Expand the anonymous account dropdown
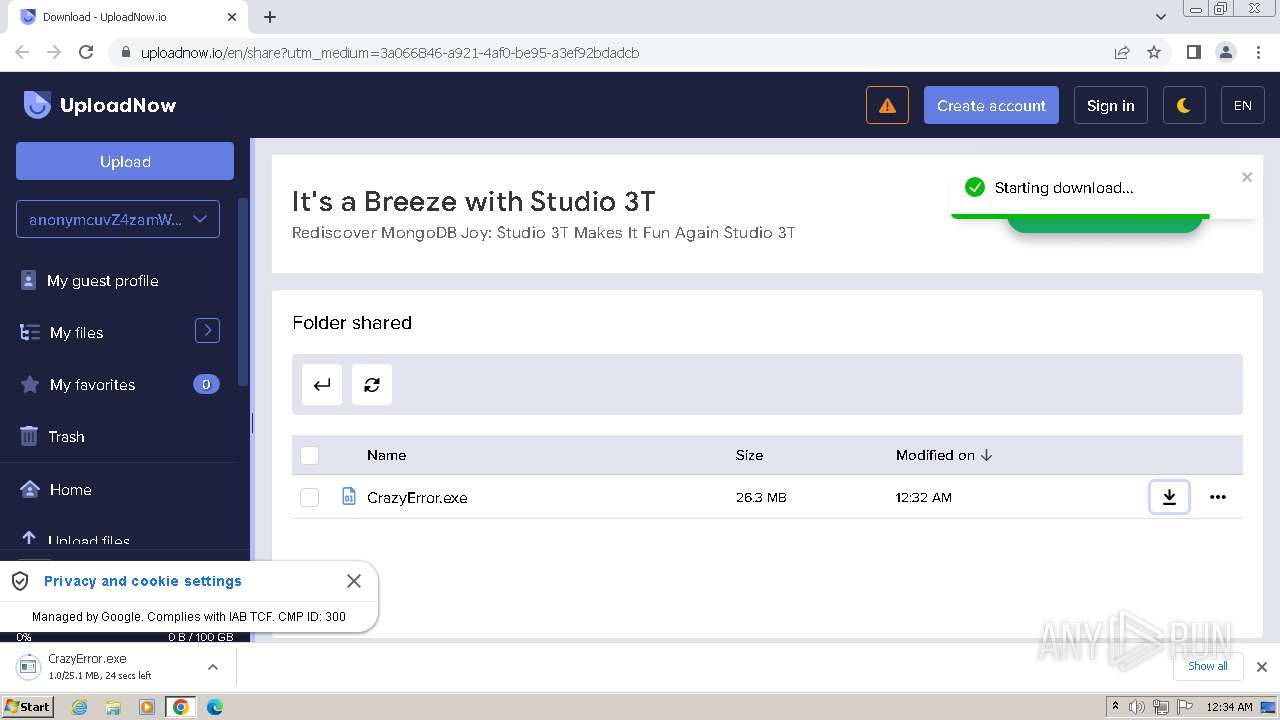The width and height of the screenshot is (1280, 720). coord(118,219)
